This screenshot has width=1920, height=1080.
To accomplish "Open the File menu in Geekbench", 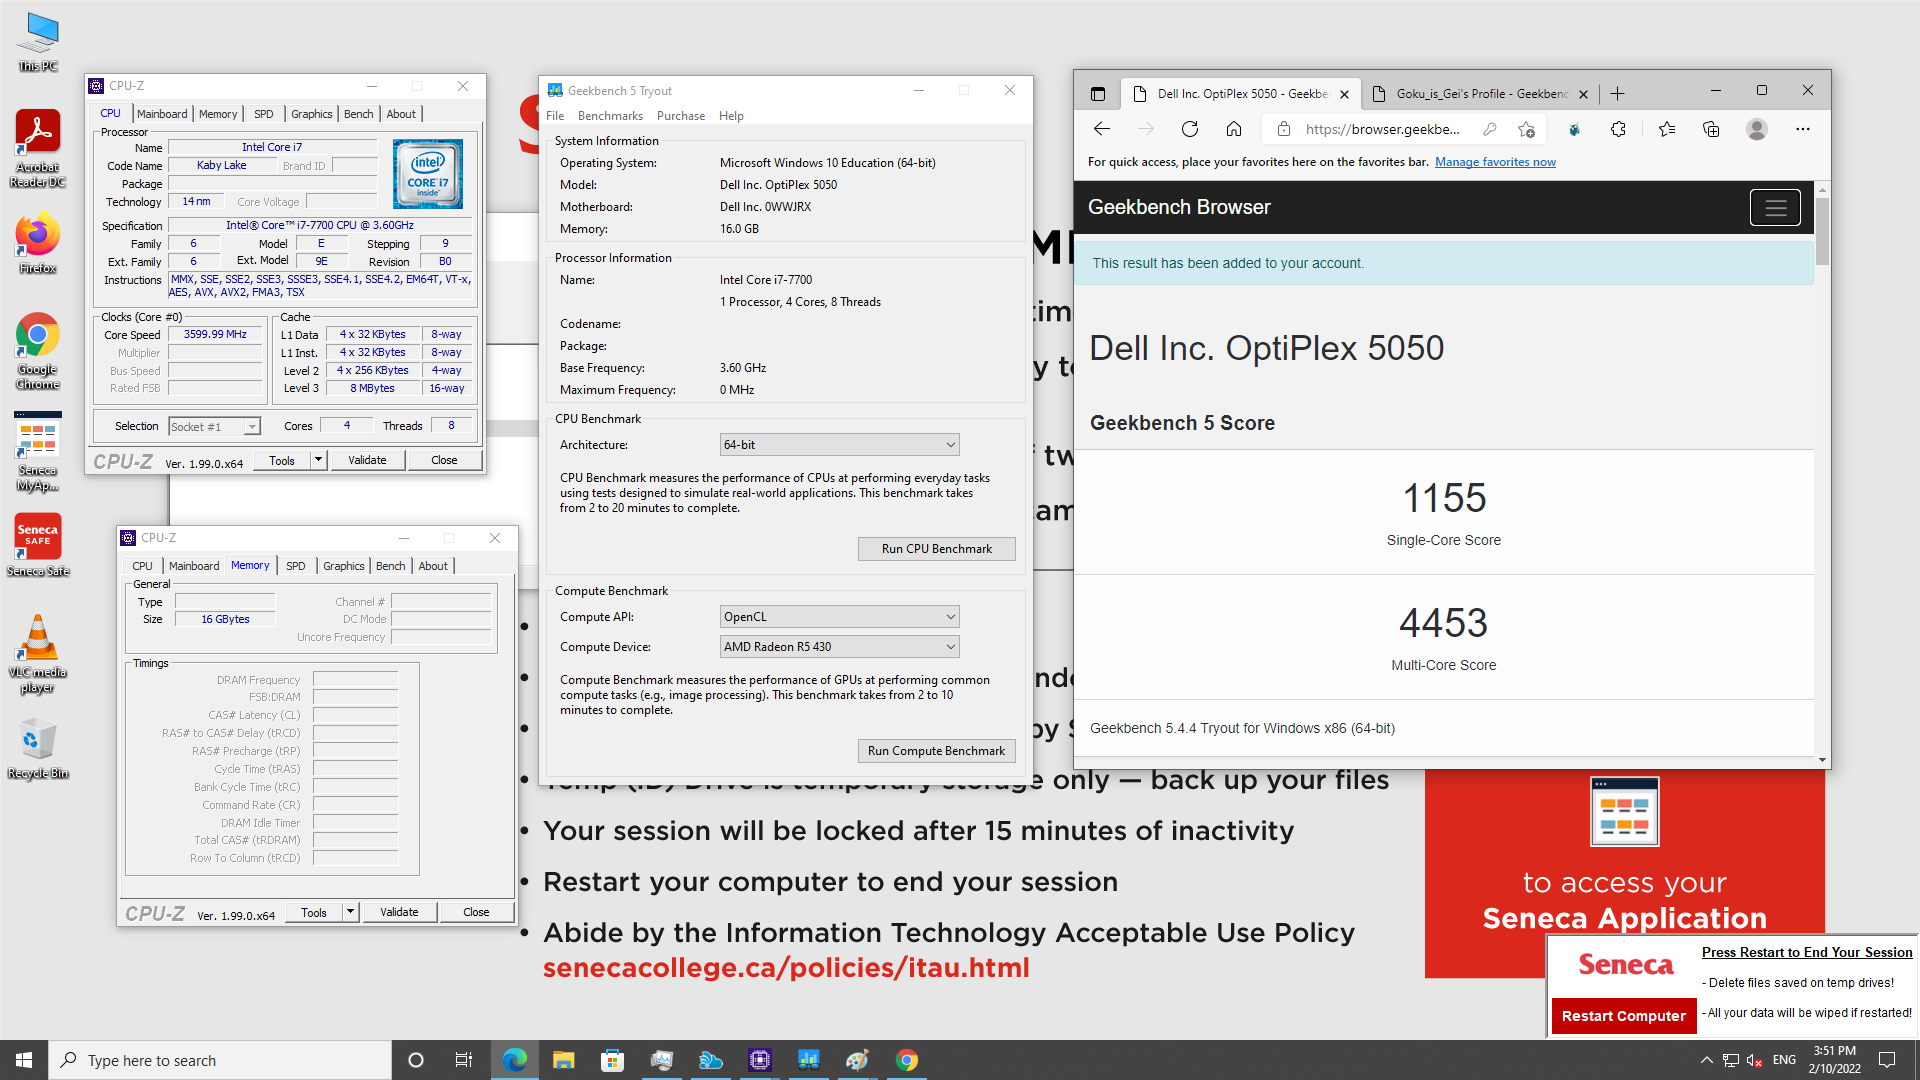I will point(555,116).
